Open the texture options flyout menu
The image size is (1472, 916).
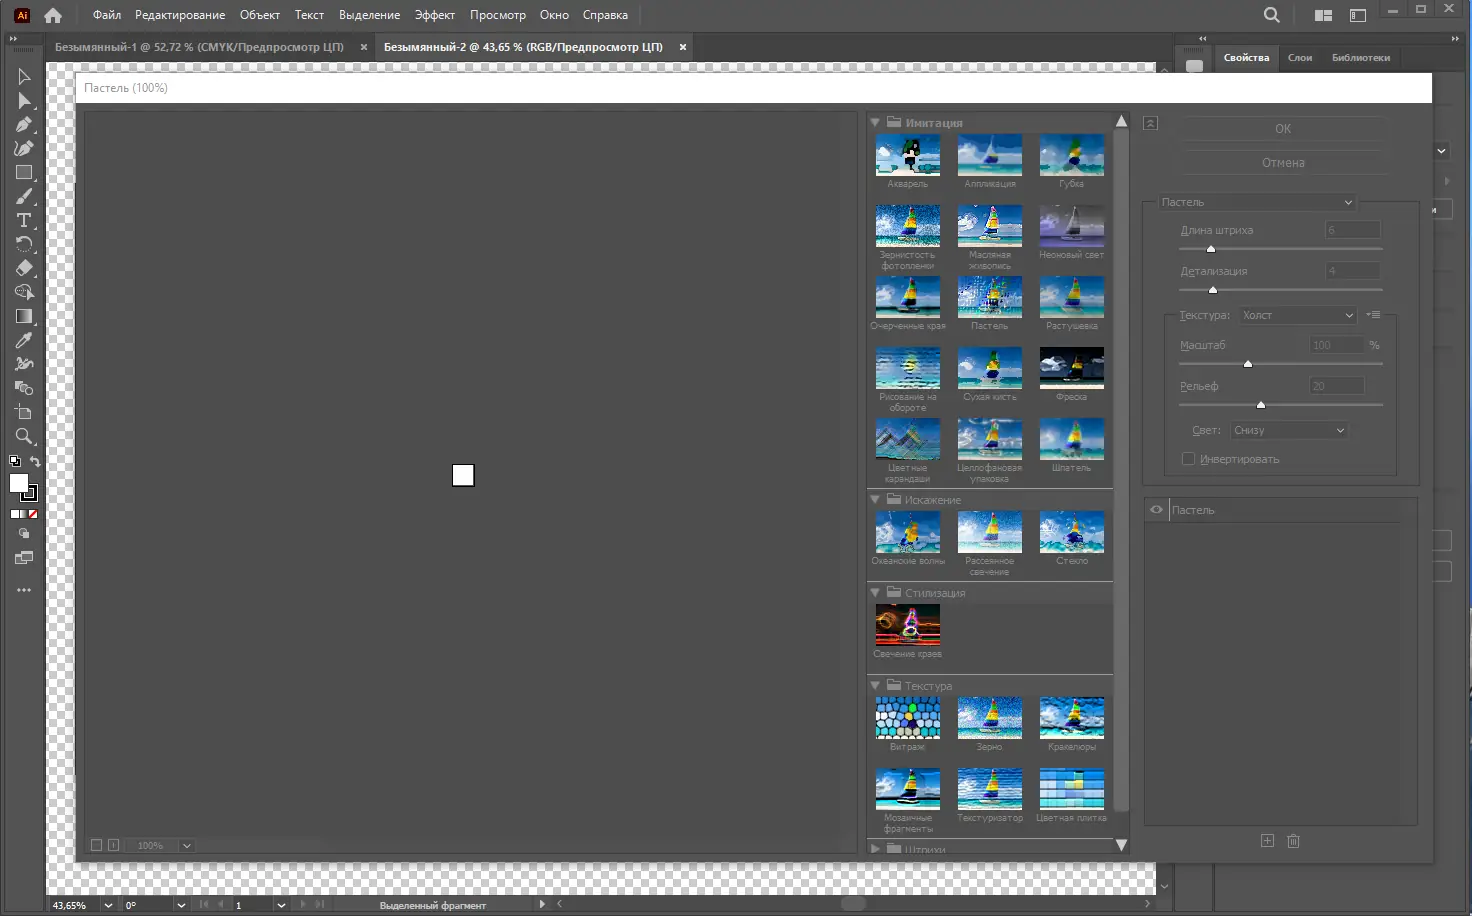pyautogui.click(x=1374, y=315)
